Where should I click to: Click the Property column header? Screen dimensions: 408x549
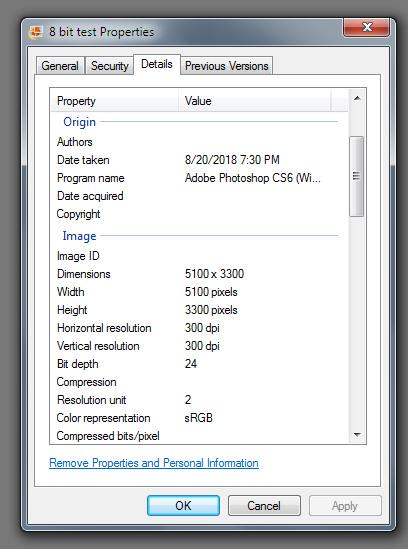[x=115, y=101]
